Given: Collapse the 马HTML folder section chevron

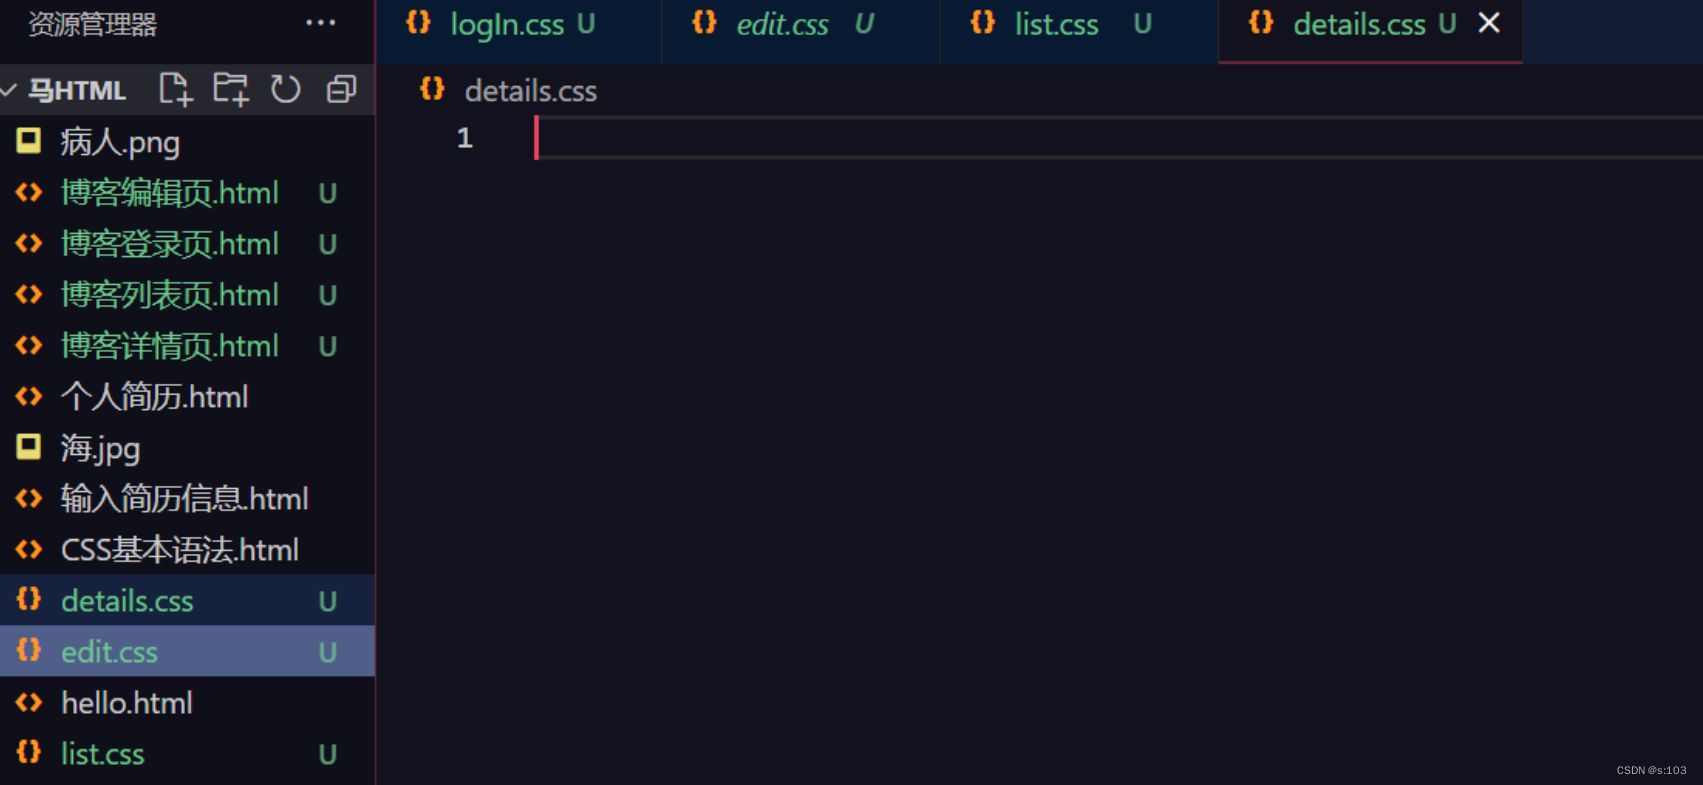Looking at the screenshot, I should 10,91.
